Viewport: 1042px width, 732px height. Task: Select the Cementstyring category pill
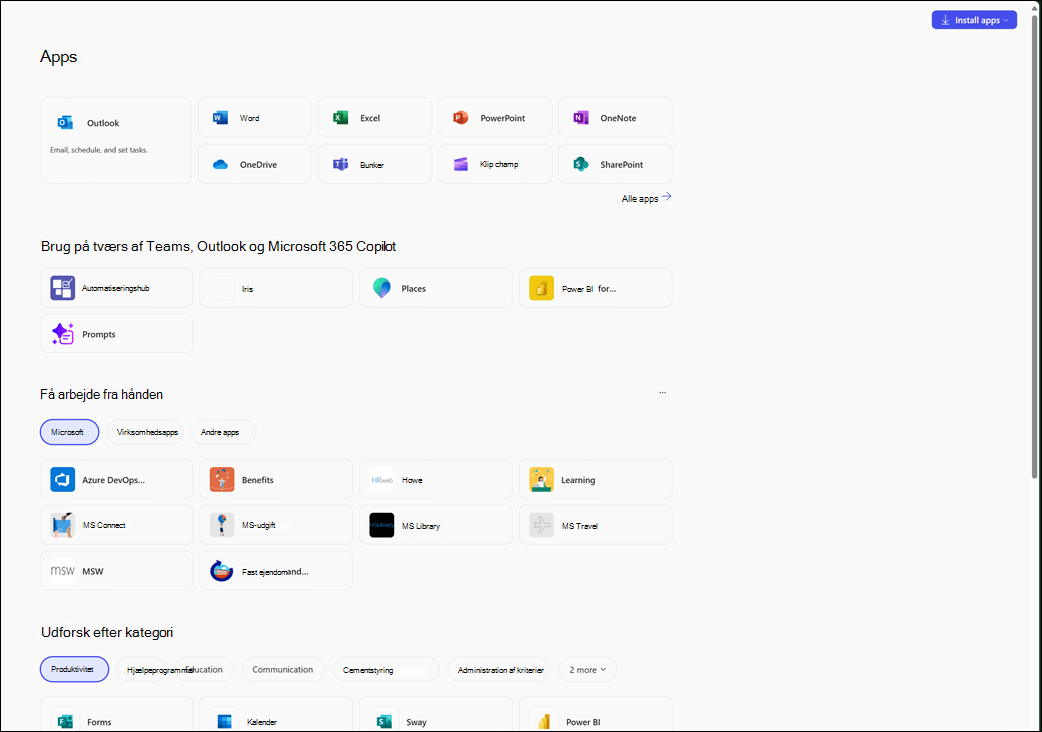click(x=386, y=670)
